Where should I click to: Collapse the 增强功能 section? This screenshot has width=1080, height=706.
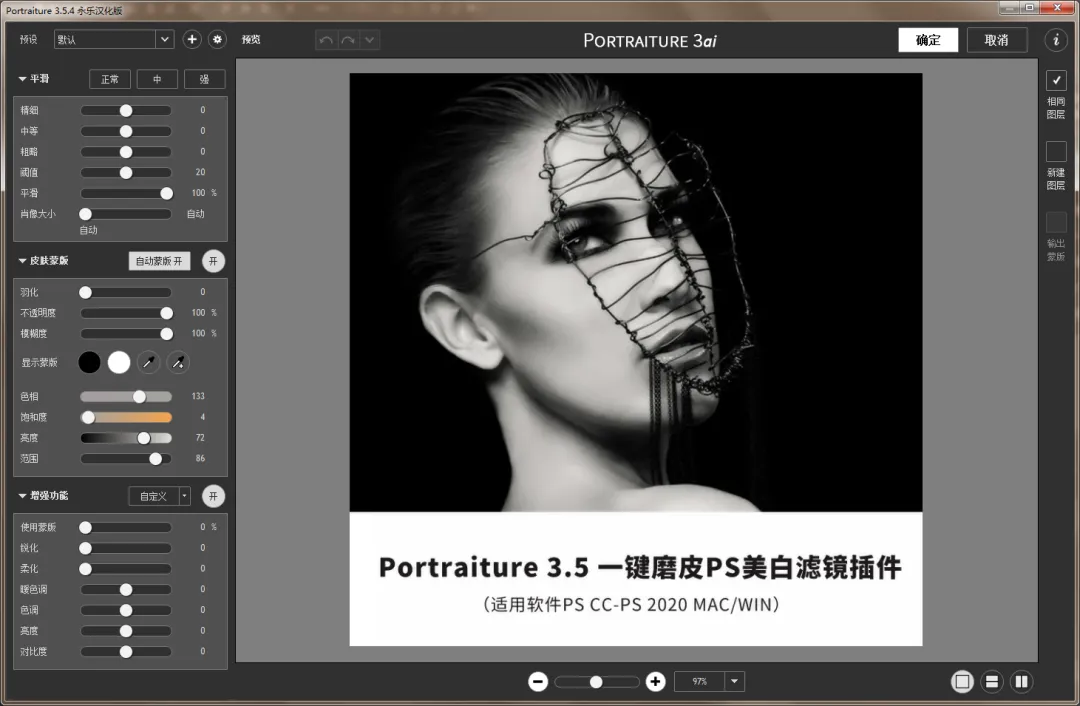[22, 496]
